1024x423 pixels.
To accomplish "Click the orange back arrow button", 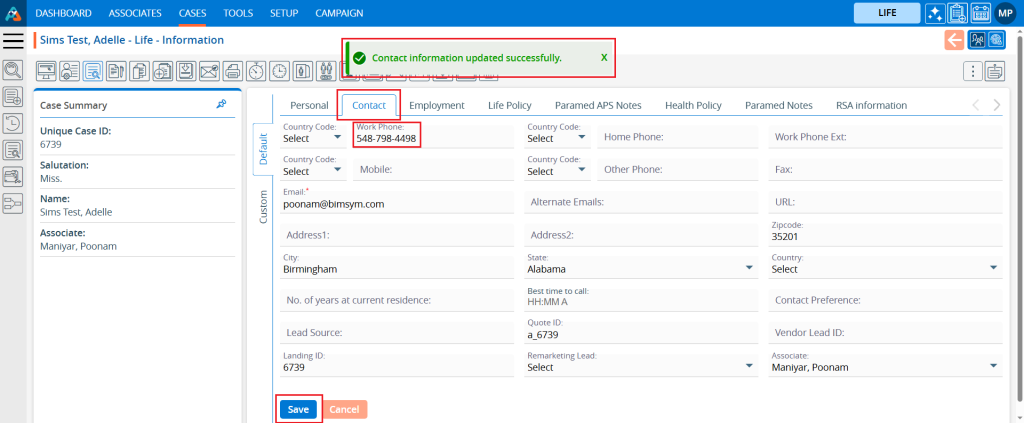I will [x=954, y=40].
